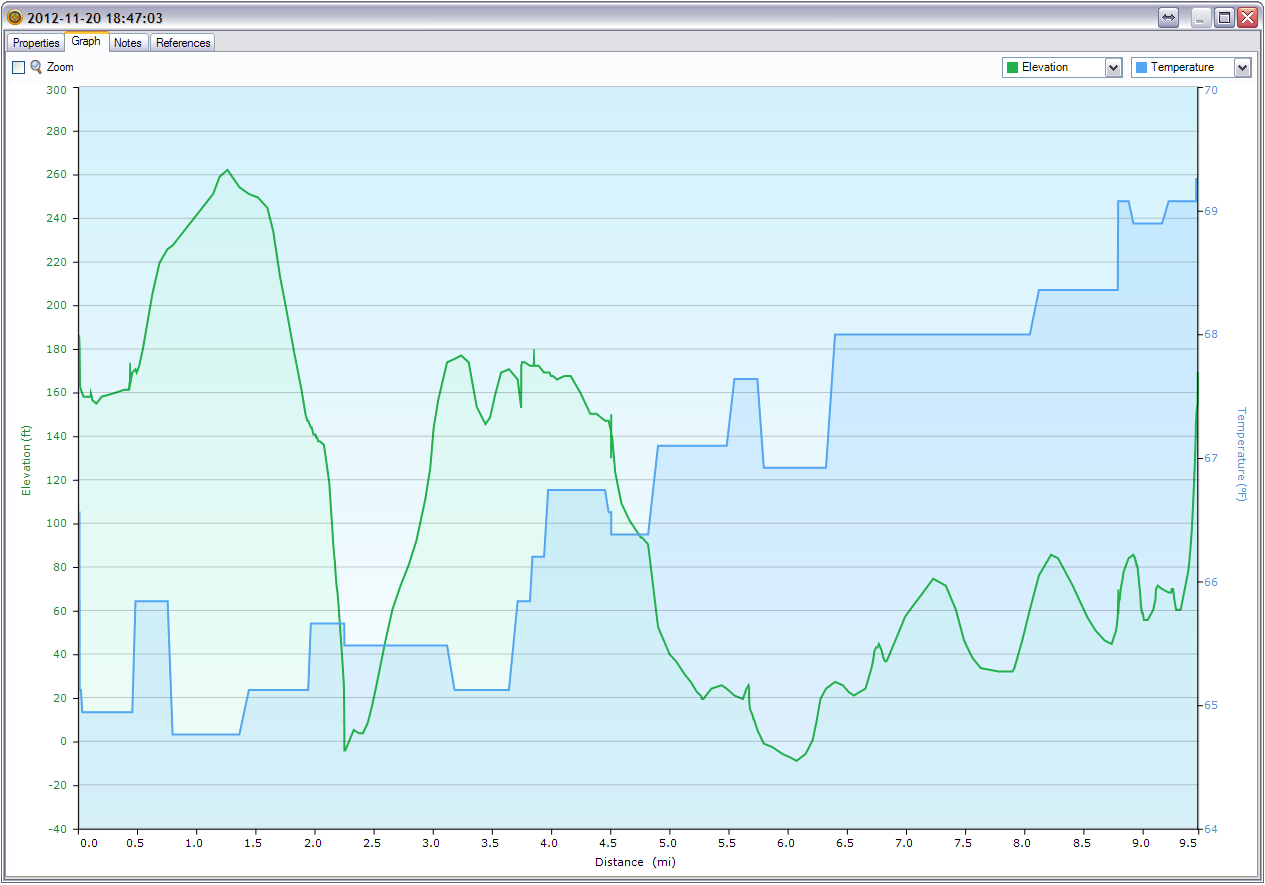Screen dimensions: 1265x885
Task: Close the track graph window
Action: click(1246, 18)
